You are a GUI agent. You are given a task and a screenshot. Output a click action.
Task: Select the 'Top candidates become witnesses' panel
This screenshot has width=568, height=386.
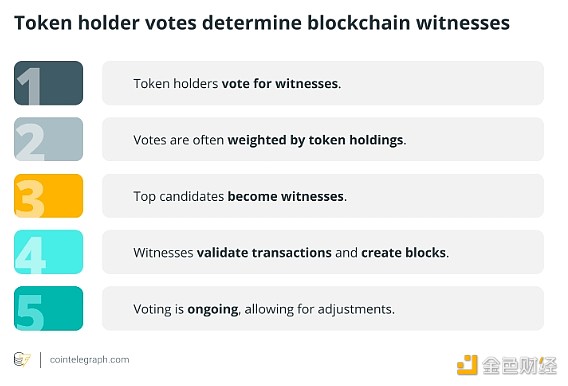click(323, 196)
